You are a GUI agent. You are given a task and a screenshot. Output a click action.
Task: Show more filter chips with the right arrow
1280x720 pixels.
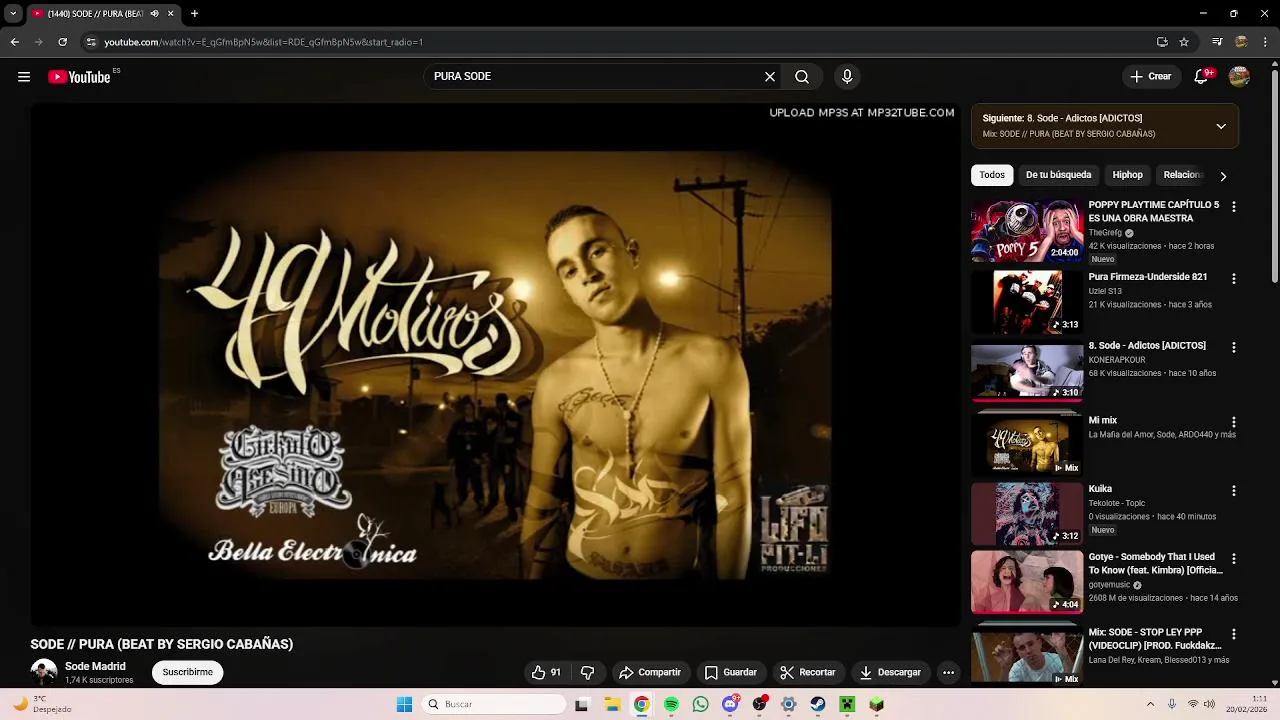point(1222,176)
